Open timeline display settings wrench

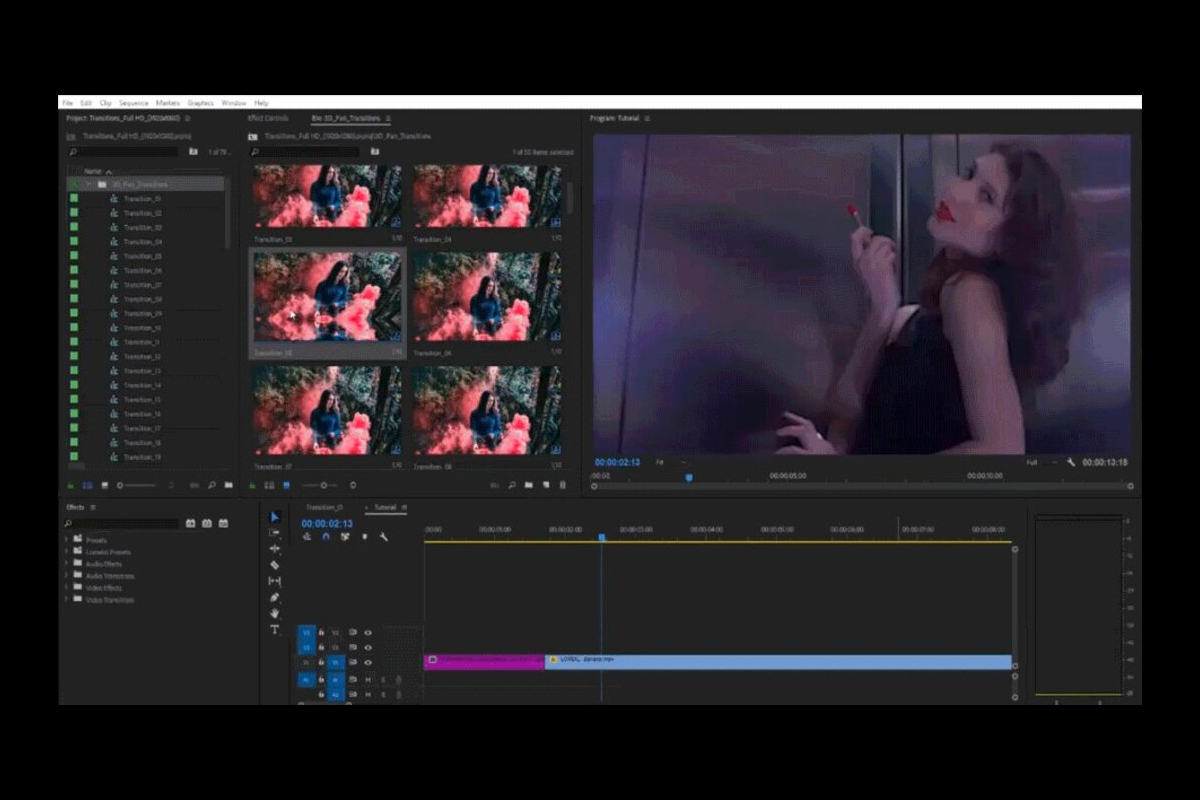pyautogui.click(x=383, y=537)
